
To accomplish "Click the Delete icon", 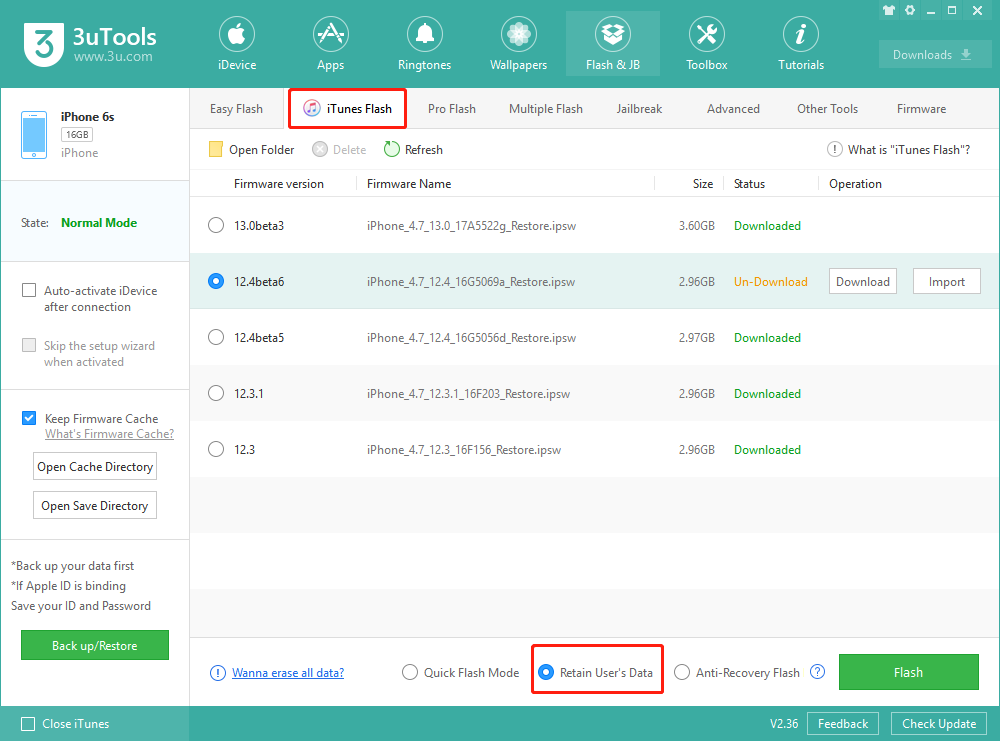I will (x=320, y=149).
